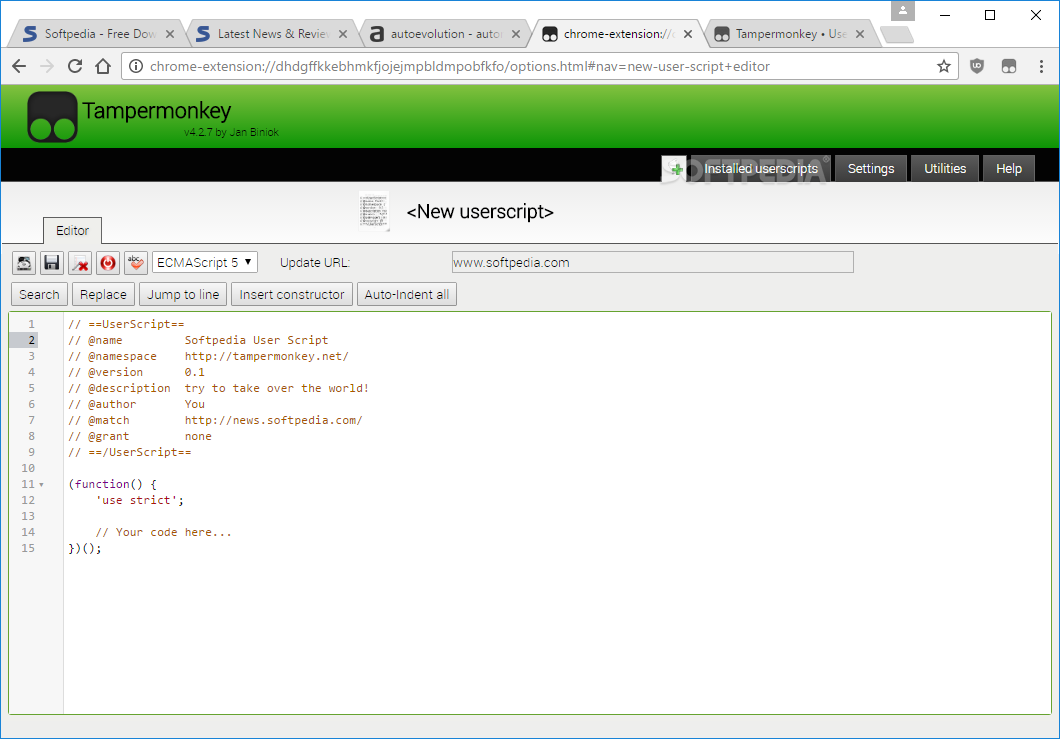Open the Utilities tab
This screenshot has width=1060, height=739.
click(945, 168)
